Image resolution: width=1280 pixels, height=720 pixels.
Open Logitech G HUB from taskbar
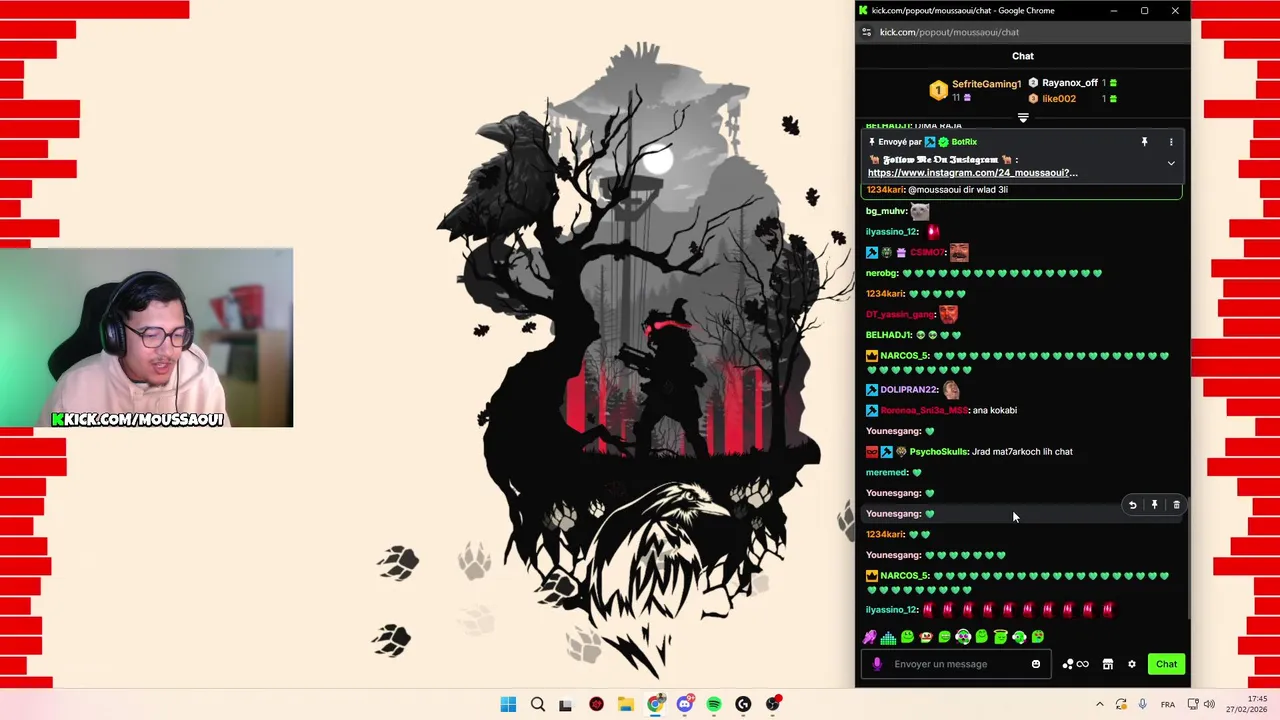743,705
